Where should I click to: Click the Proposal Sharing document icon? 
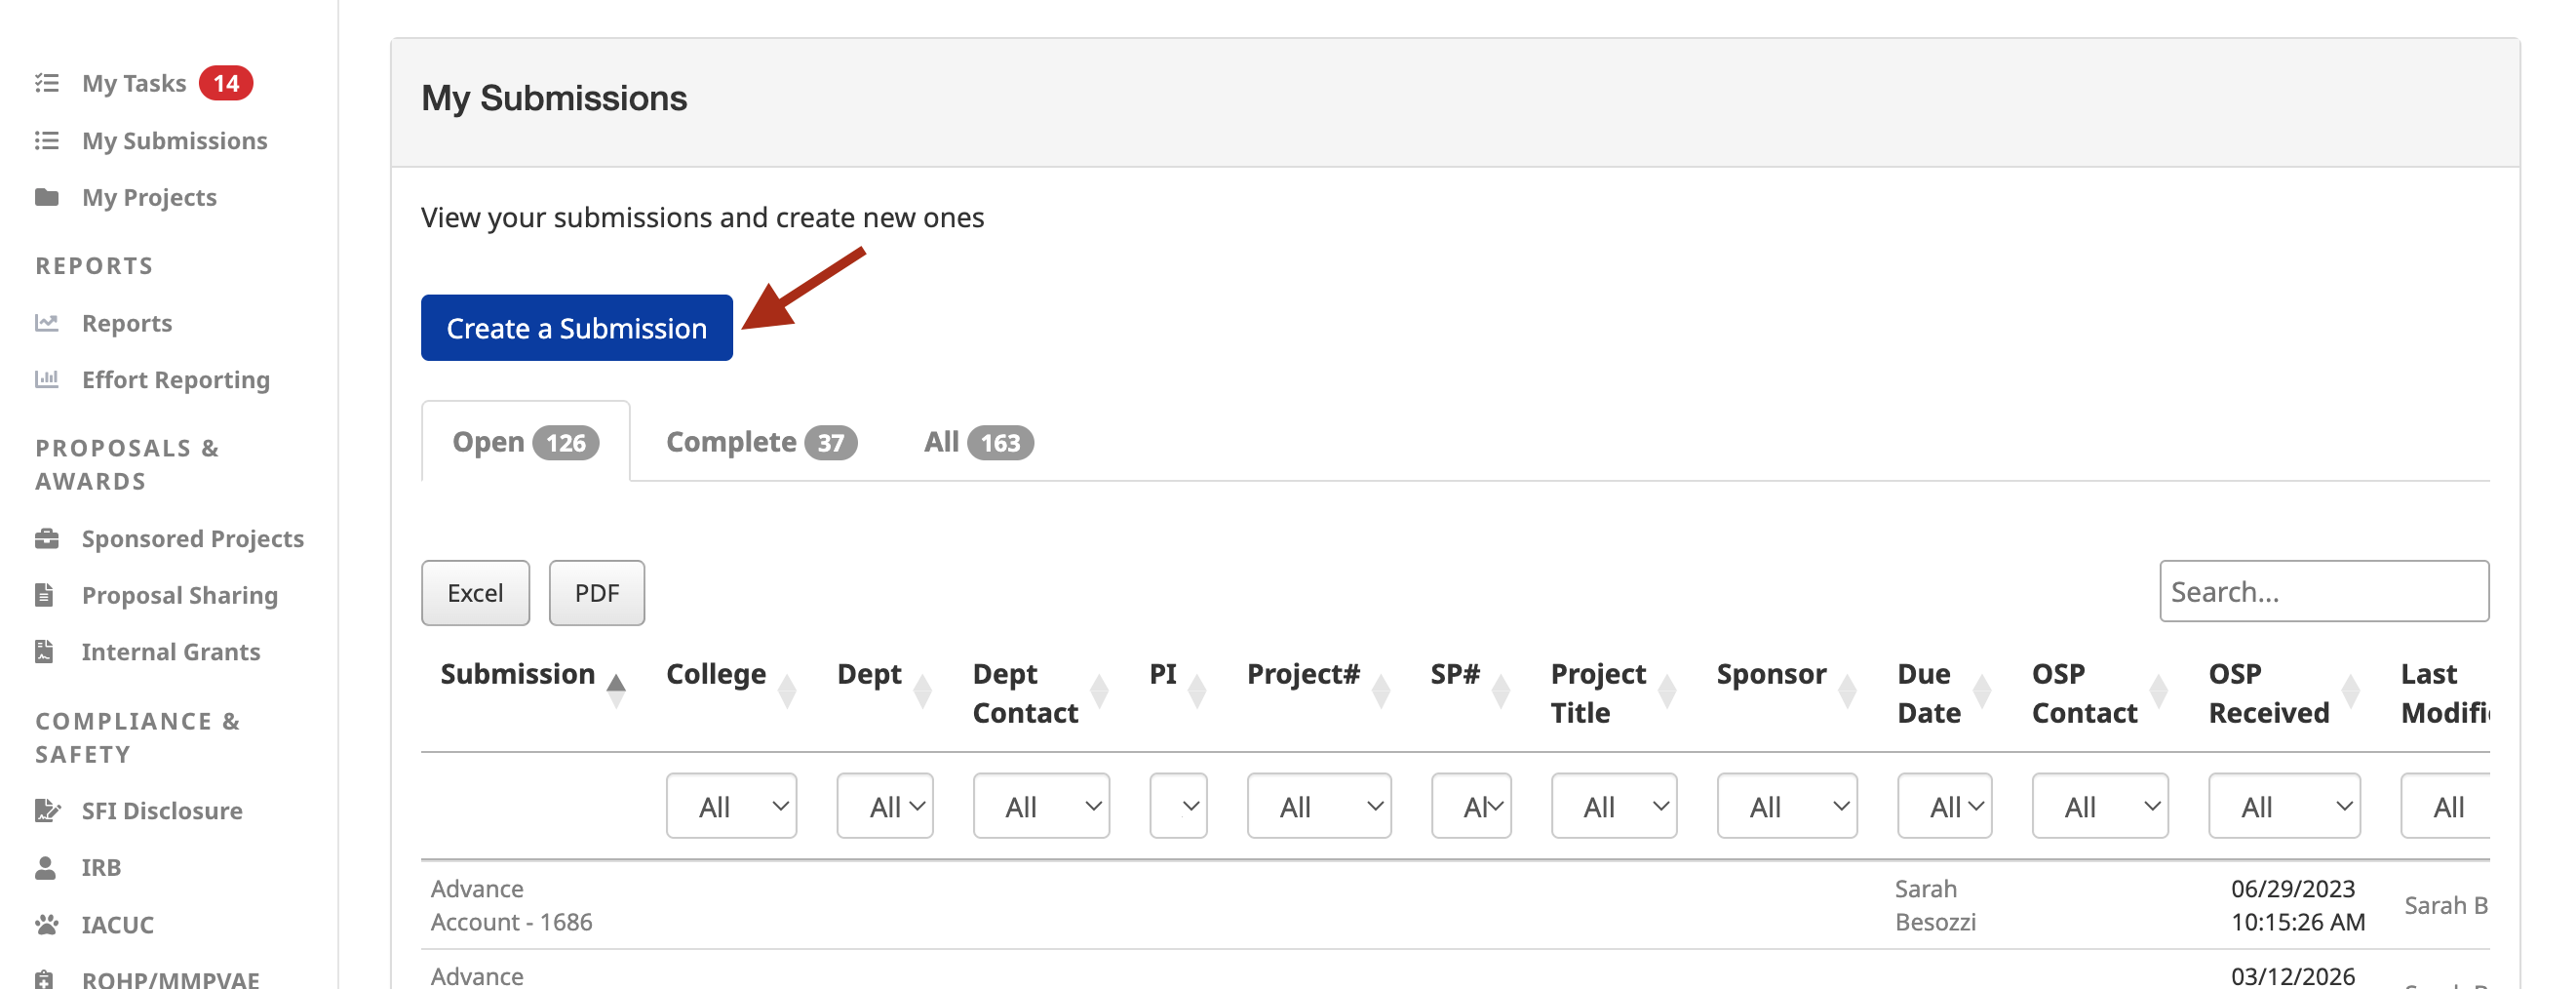(45, 595)
